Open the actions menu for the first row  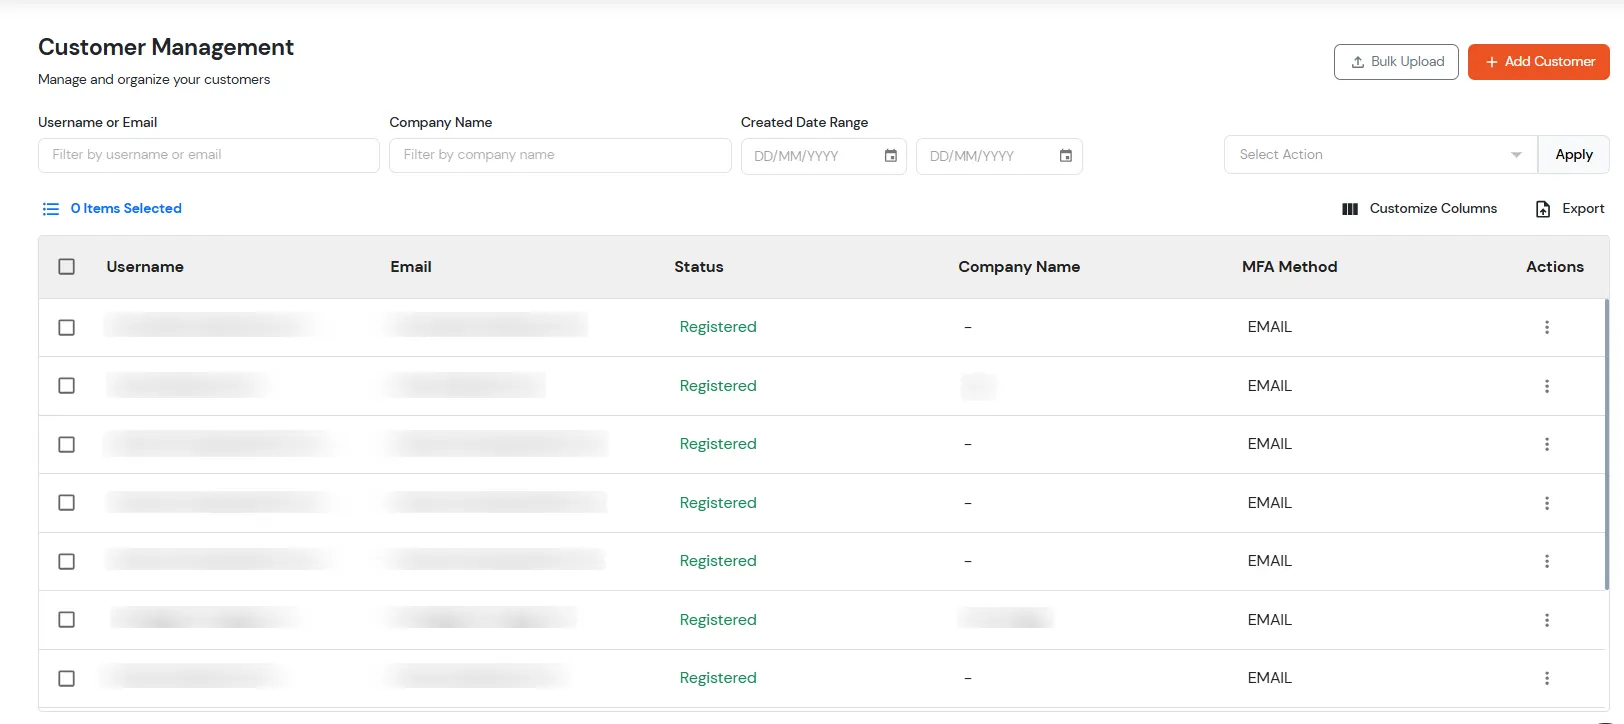tap(1547, 327)
